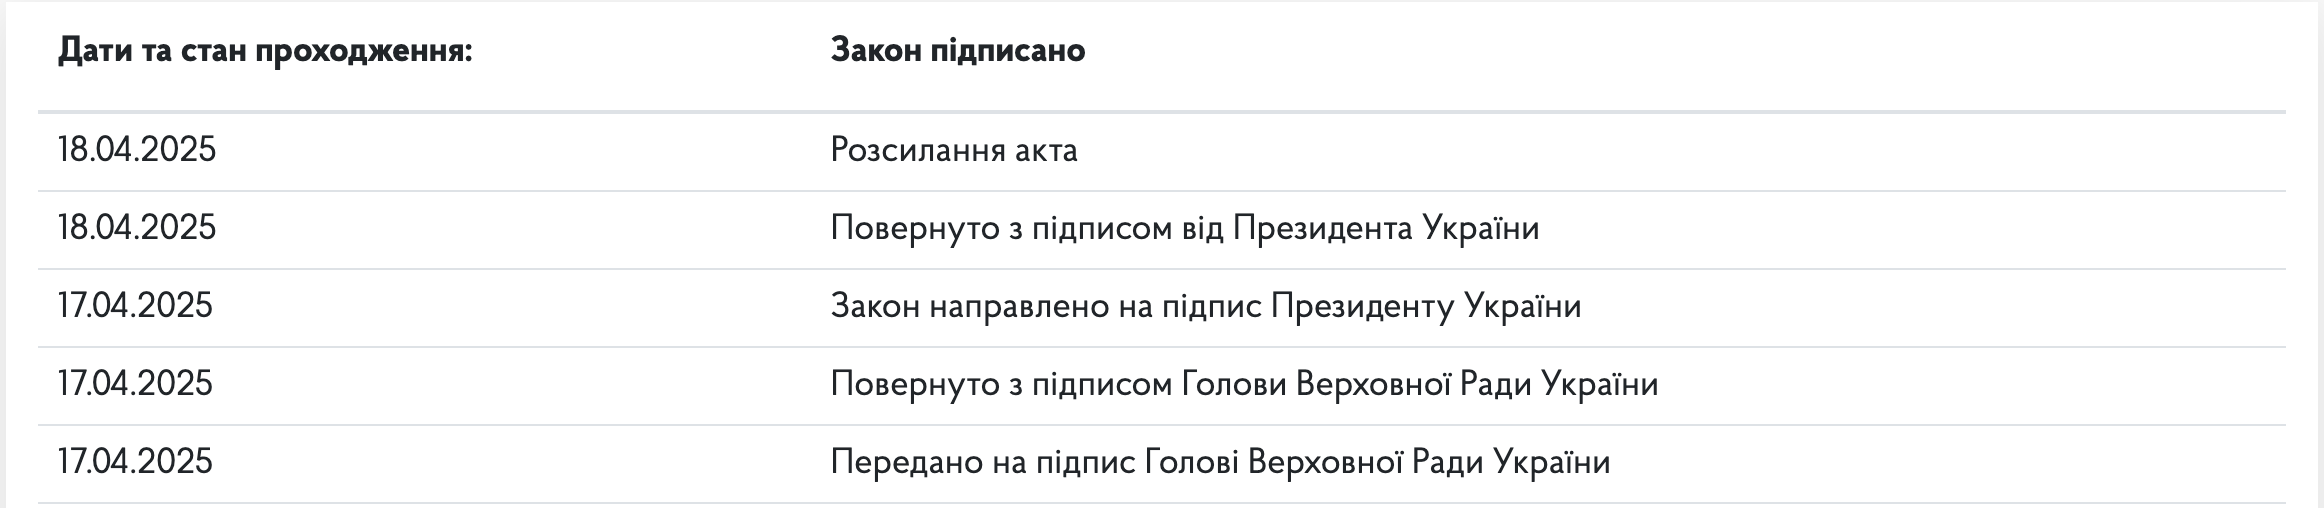Select date beside "Закон направлено на підпис"
Image resolution: width=2324 pixels, height=508 pixels.
[x=136, y=306]
